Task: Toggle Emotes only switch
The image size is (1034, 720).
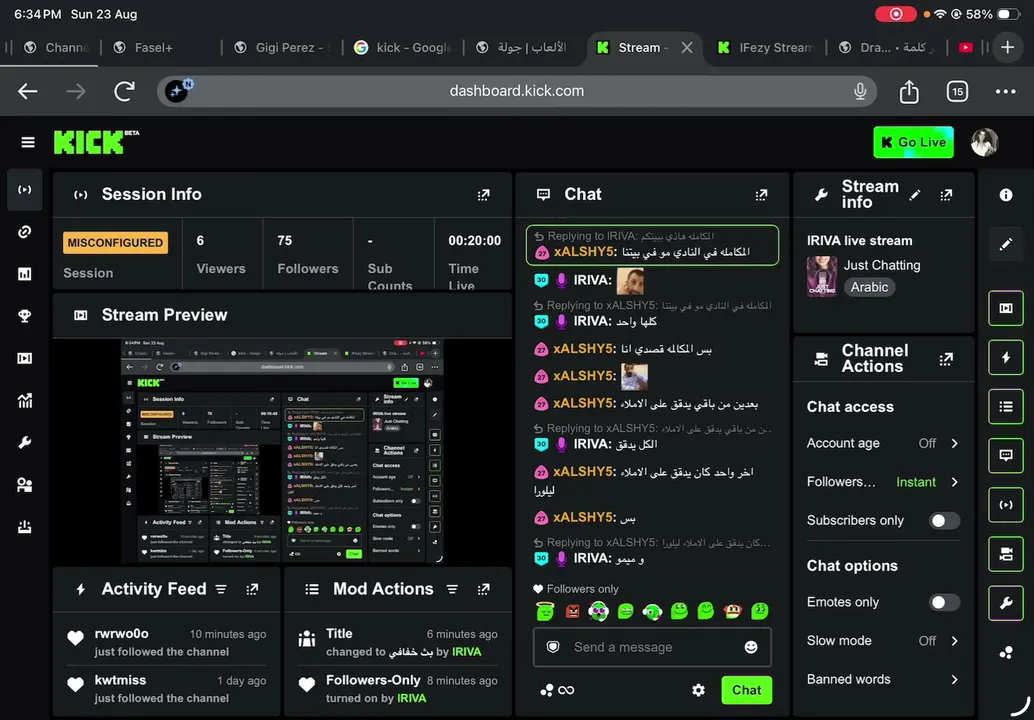Action: pyautogui.click(x=944, y=603)
